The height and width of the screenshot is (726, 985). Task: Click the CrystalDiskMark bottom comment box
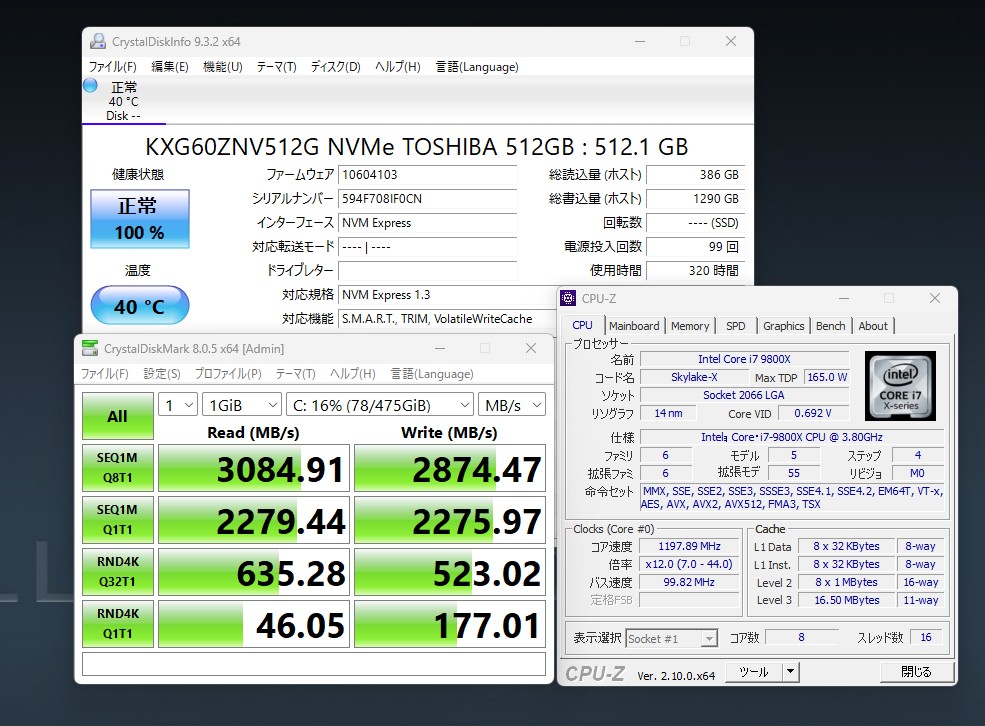[x=313, y=664]
